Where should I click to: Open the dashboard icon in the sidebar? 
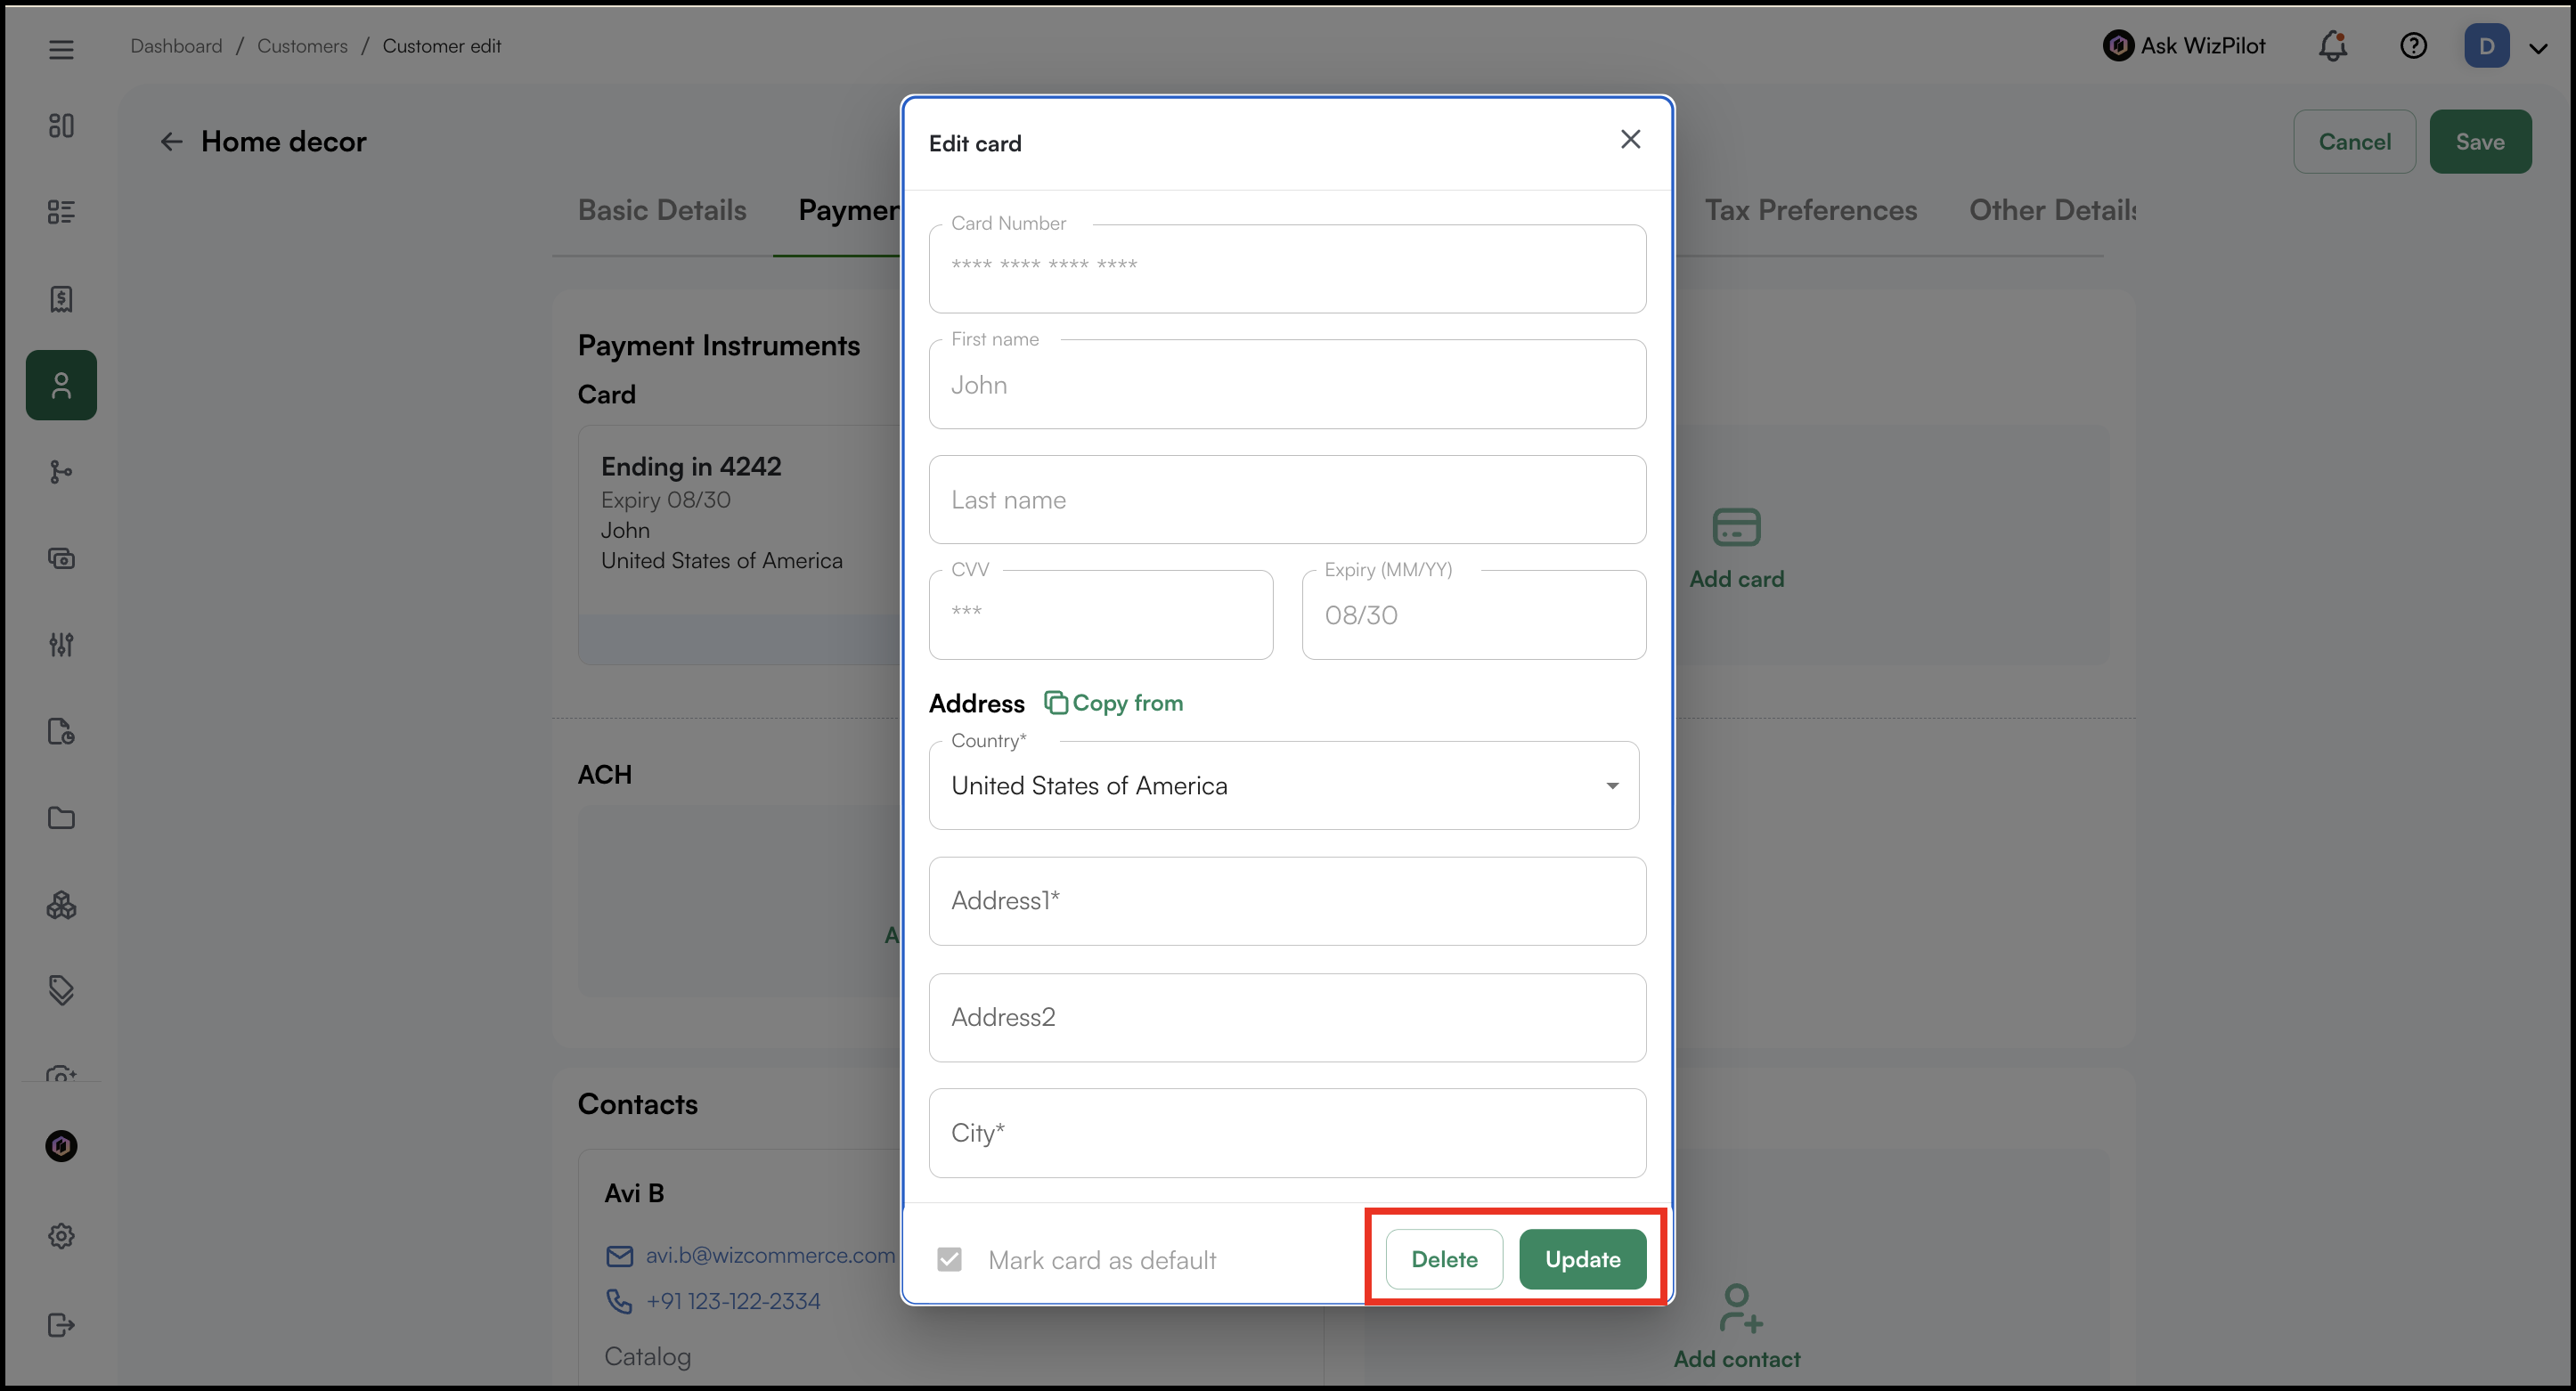[x=61, y=125]
